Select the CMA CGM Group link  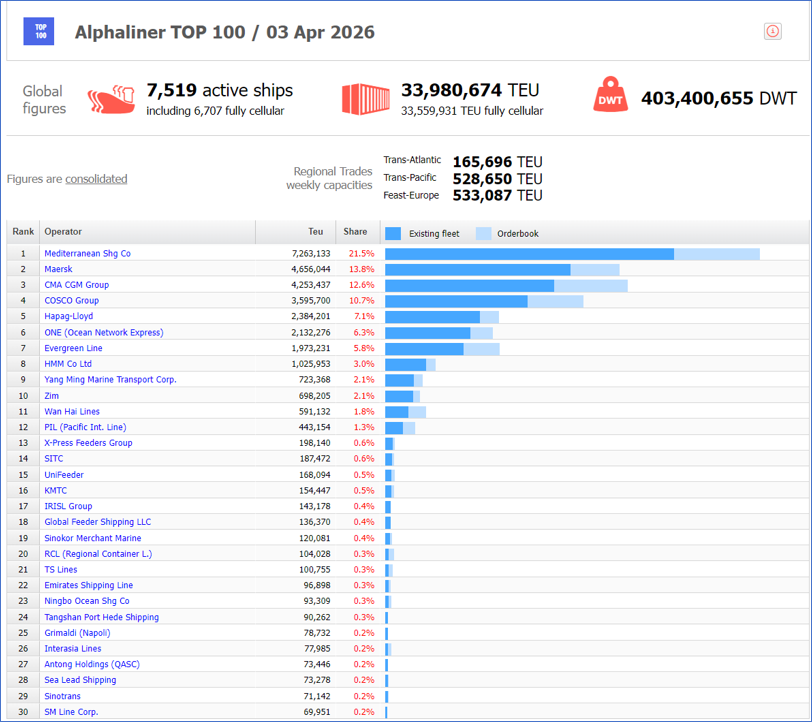pyautogui.click(x=76, y=285)
